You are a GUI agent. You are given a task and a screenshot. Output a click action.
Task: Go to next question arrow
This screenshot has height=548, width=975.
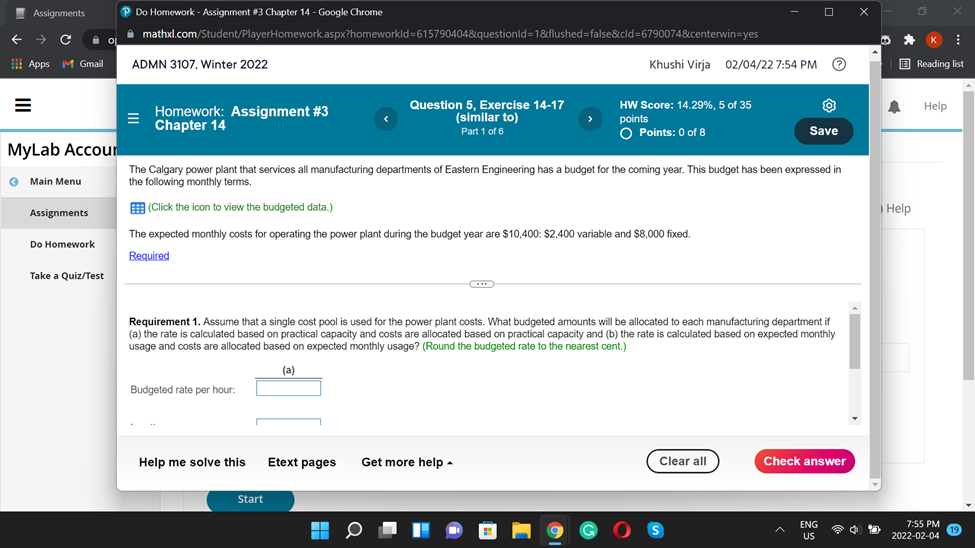pos(590,119)
